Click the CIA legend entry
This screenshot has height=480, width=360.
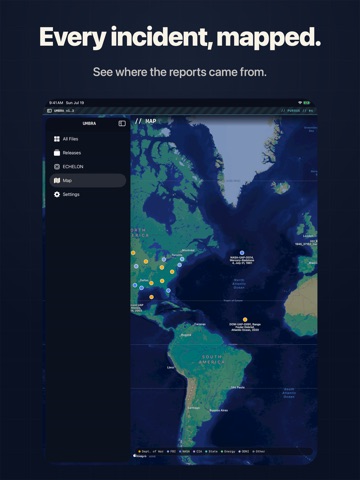[198, 451]
